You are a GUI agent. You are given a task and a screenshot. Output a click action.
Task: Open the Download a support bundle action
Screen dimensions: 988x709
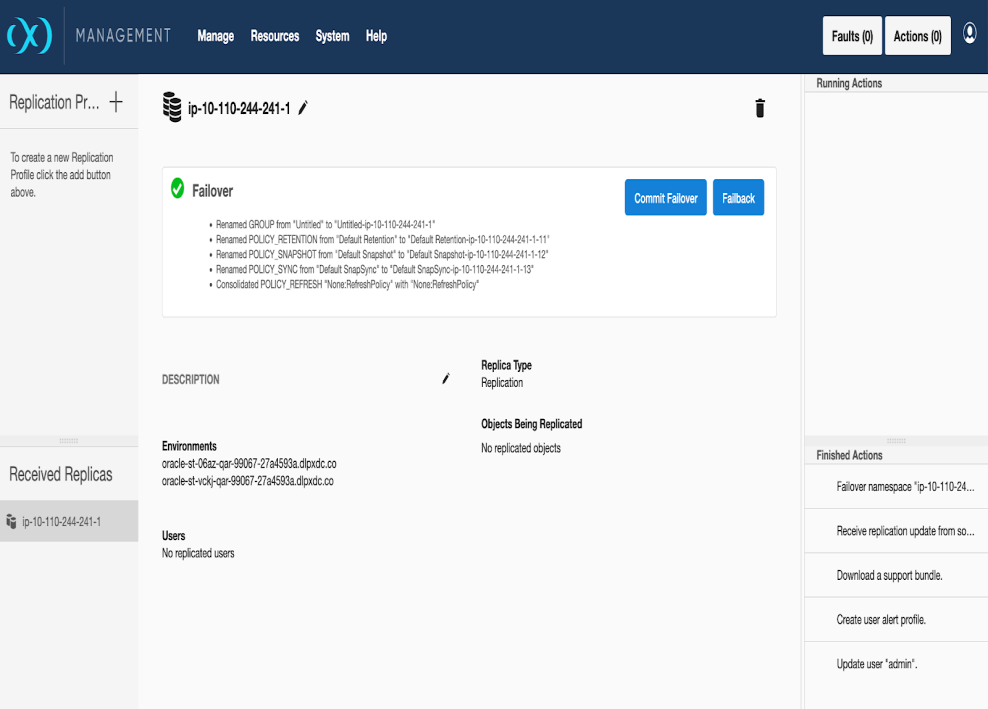point(889,576)
